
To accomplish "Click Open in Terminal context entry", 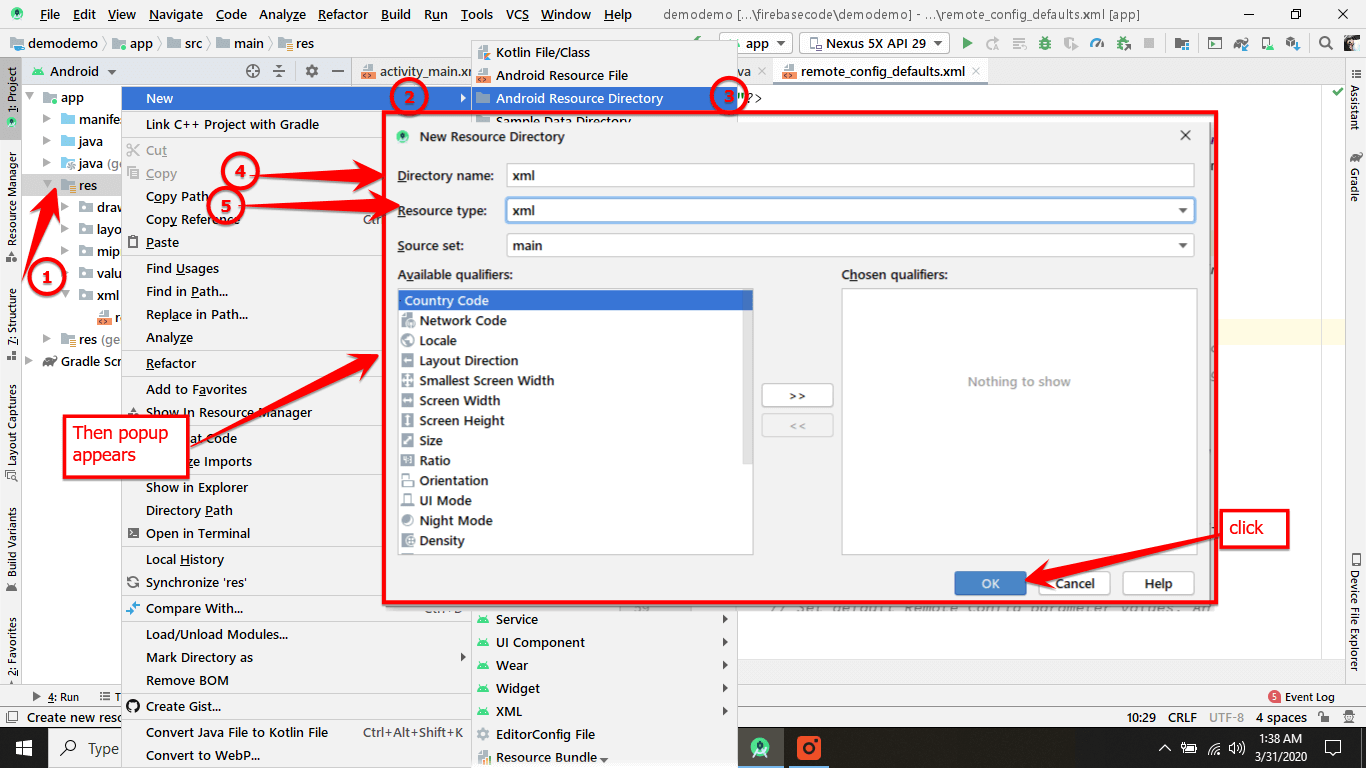I will pyautogui.click(x=198, y=533).
